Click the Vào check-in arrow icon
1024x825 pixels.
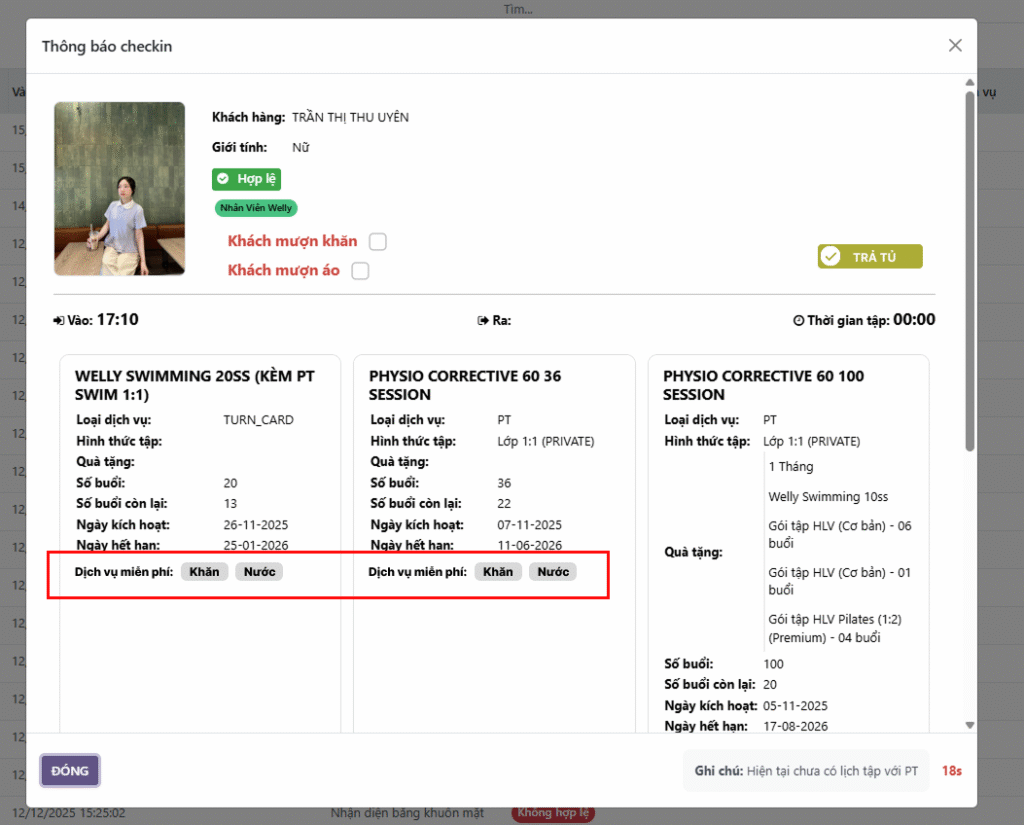pos(59,321)
